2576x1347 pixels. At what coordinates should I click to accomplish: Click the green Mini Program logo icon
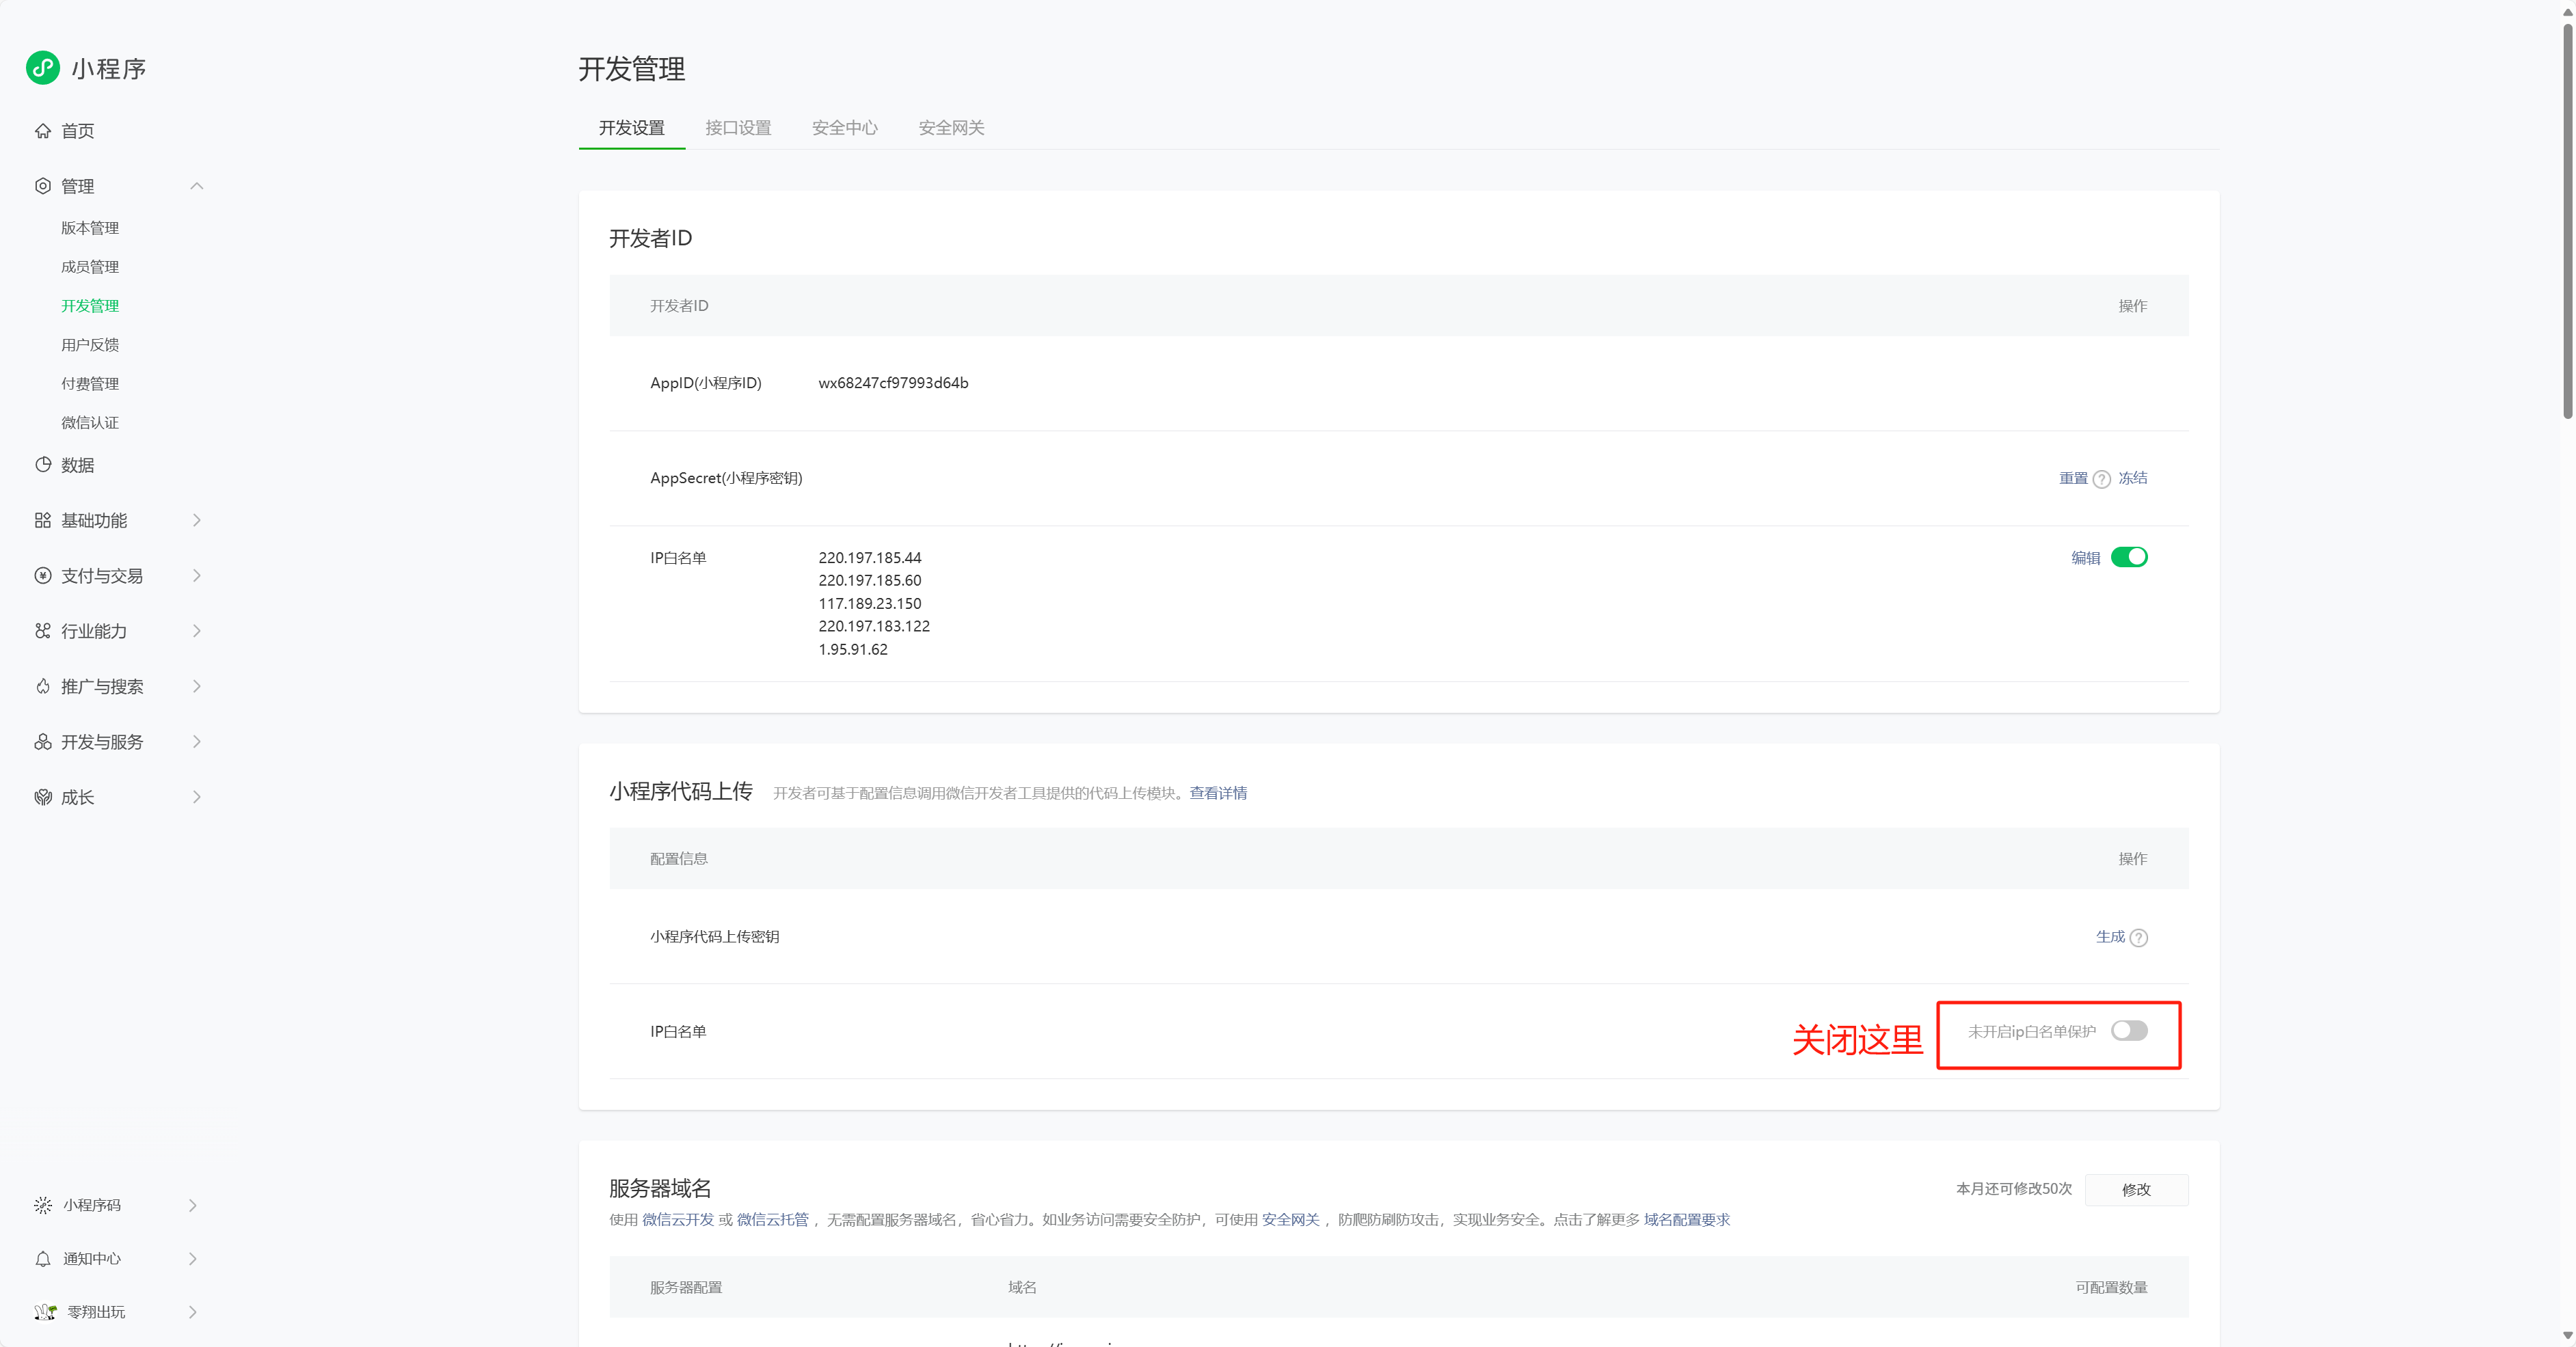point(43,68)
